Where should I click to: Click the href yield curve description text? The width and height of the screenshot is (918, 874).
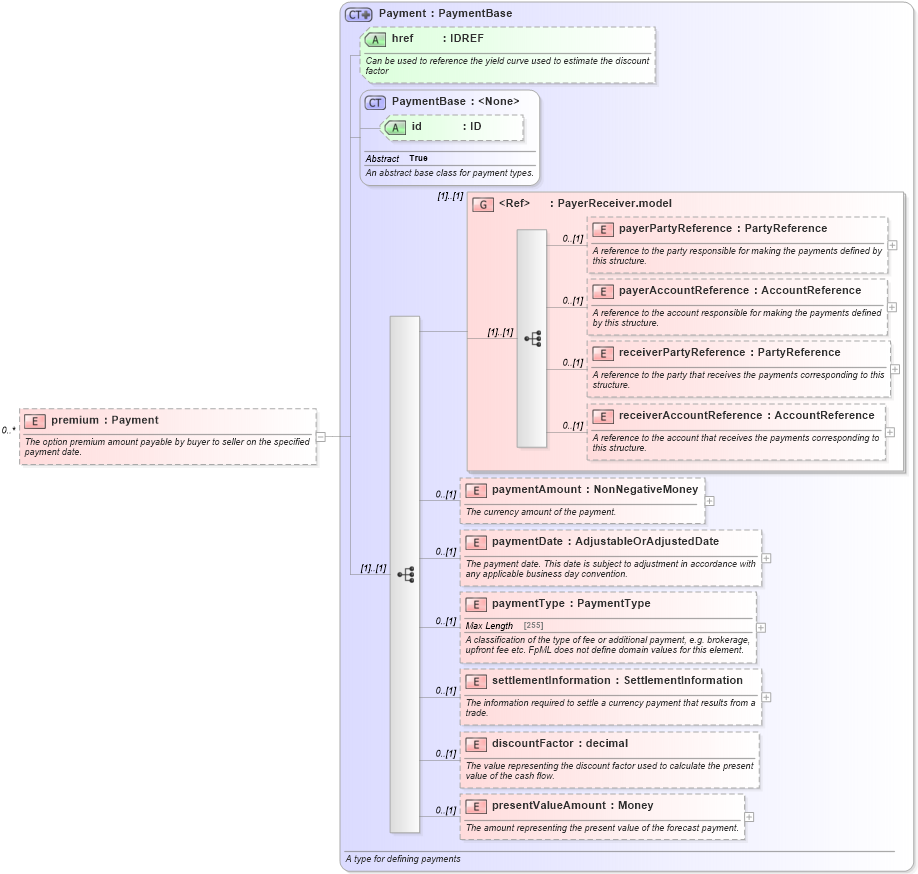[507, 66]
